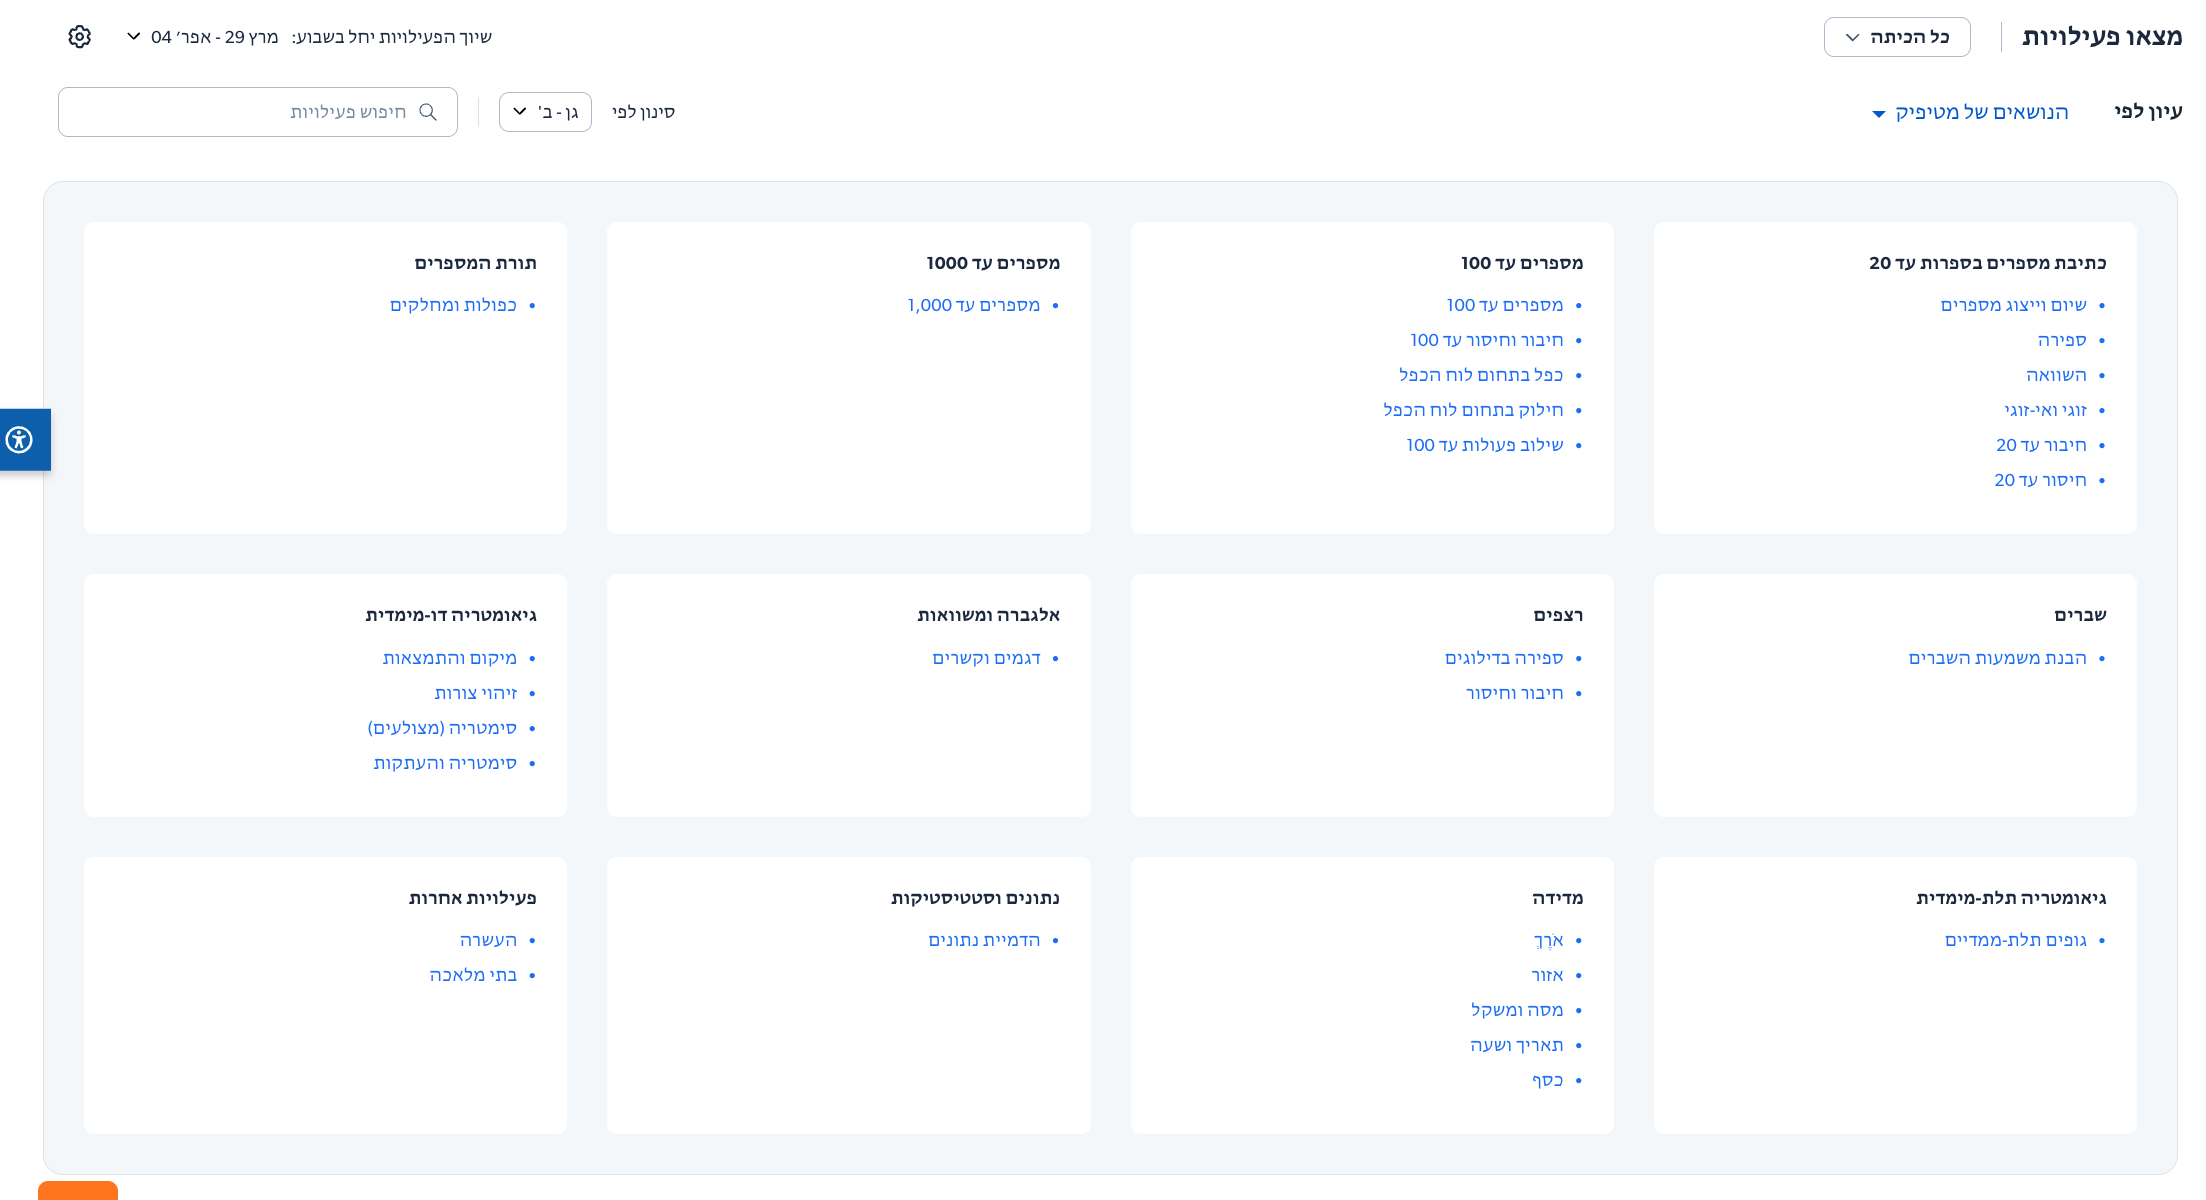The height and width of the screenshot is (1200, 2206).
Task: Open the כל הכיתה class dropdown
Action: (x=1896, y=37)
